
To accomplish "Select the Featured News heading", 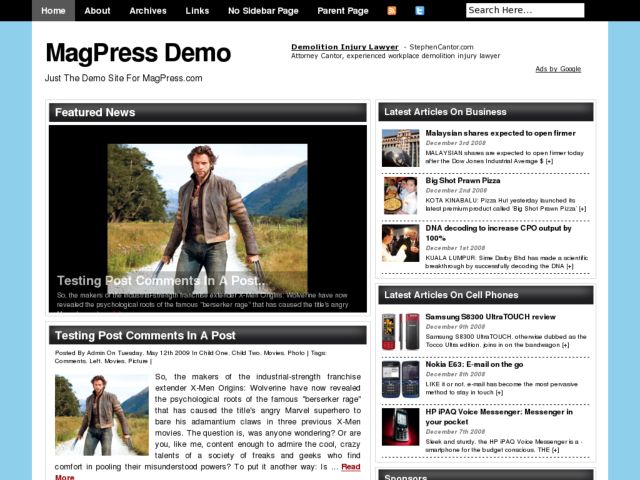I will (x=95, y=112).
